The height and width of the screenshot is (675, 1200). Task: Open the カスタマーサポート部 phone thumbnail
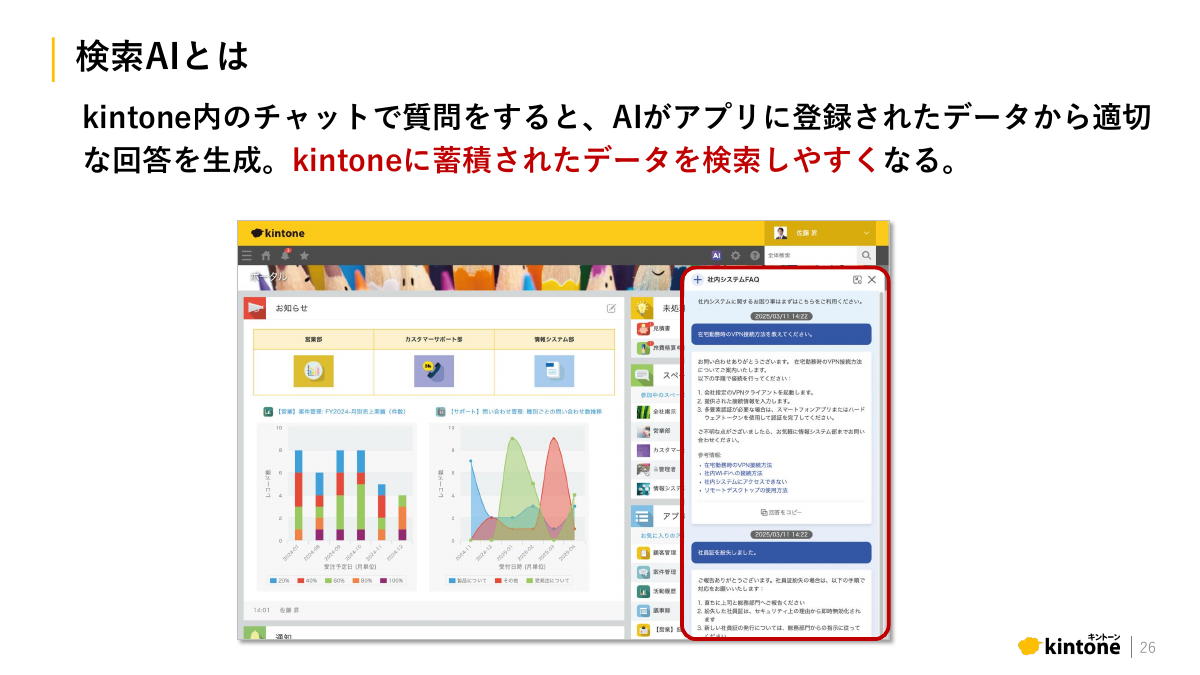tap(433, 370)
